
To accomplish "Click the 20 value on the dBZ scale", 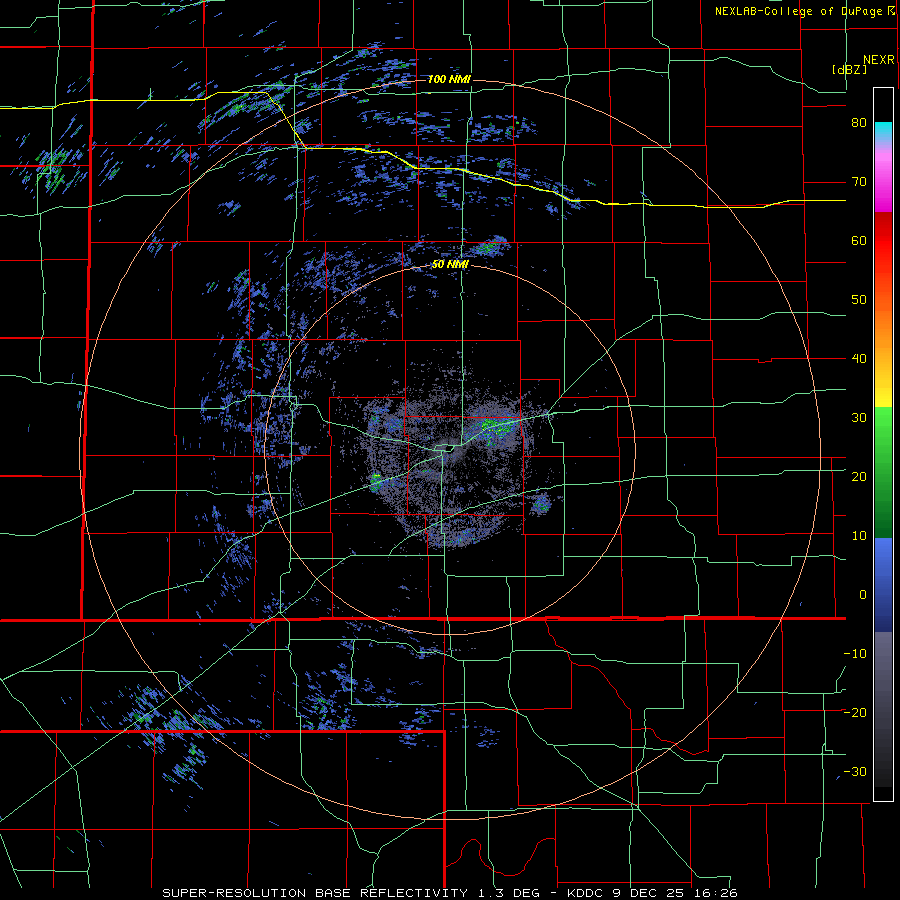I will [x=859, y=477].
